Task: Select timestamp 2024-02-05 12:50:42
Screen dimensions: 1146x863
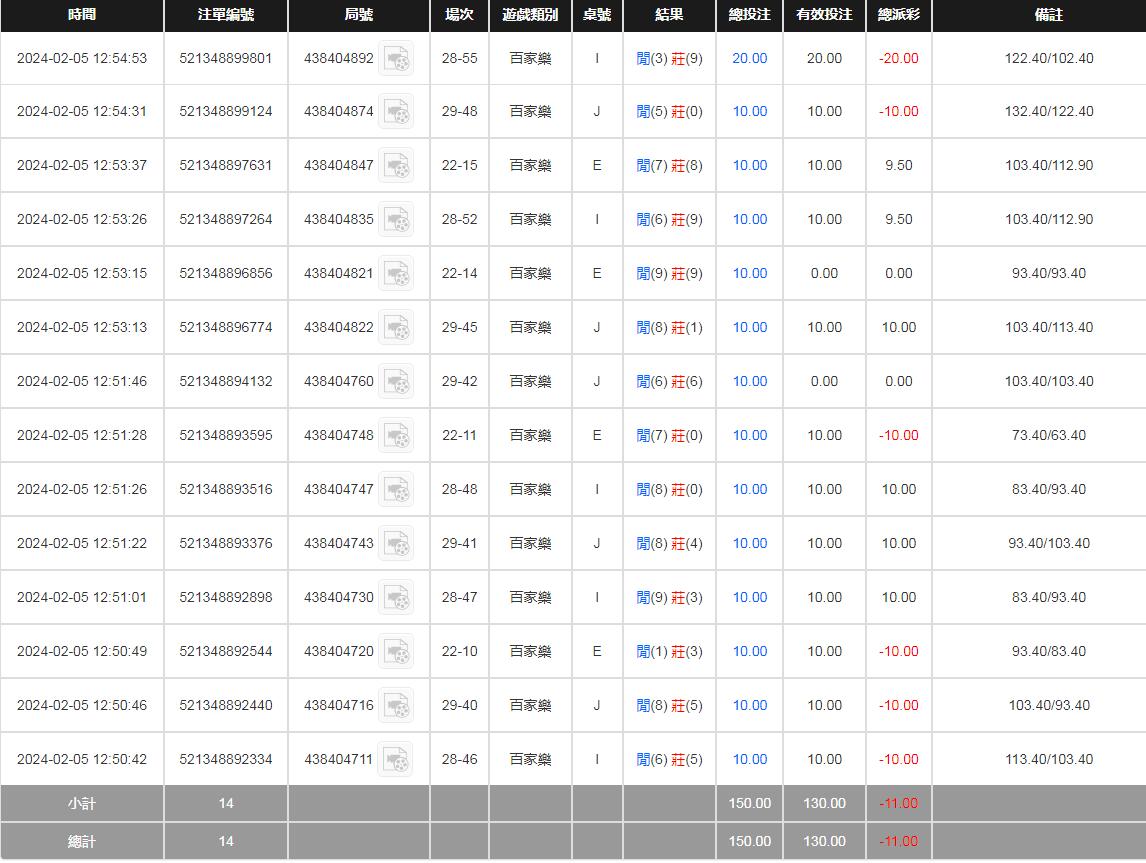Action: tap(82, 760)
